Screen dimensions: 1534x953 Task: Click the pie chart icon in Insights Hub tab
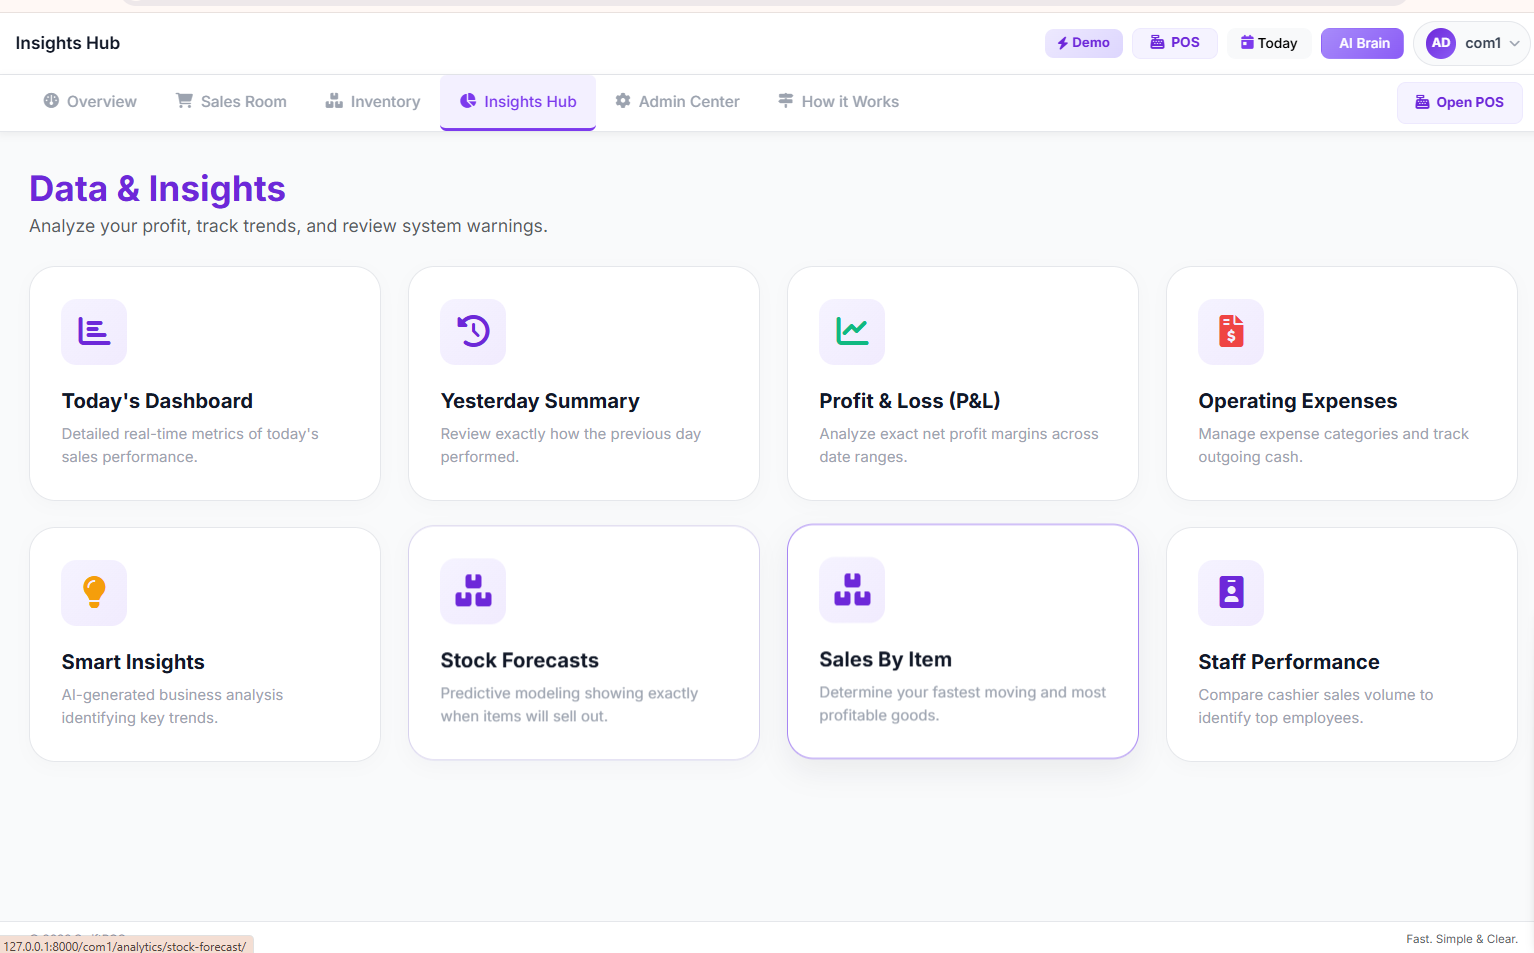click(x=468, y=101)
